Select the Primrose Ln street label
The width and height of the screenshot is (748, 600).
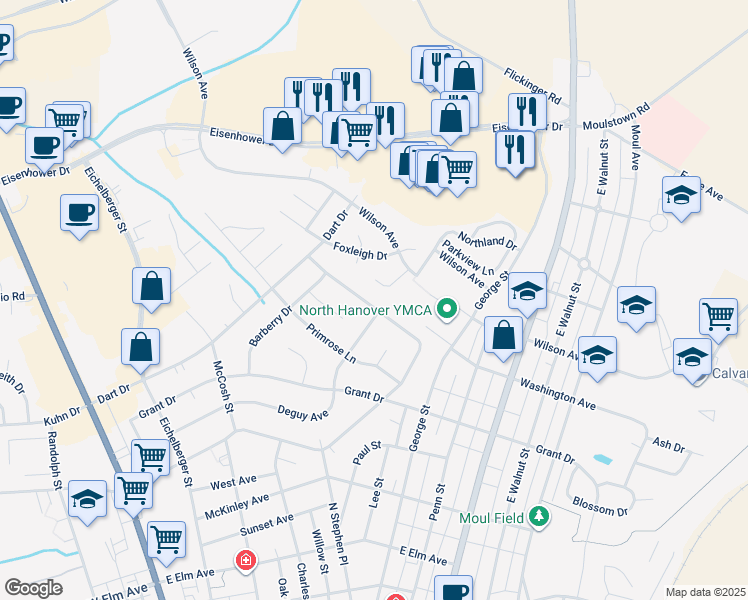(331, 343)
